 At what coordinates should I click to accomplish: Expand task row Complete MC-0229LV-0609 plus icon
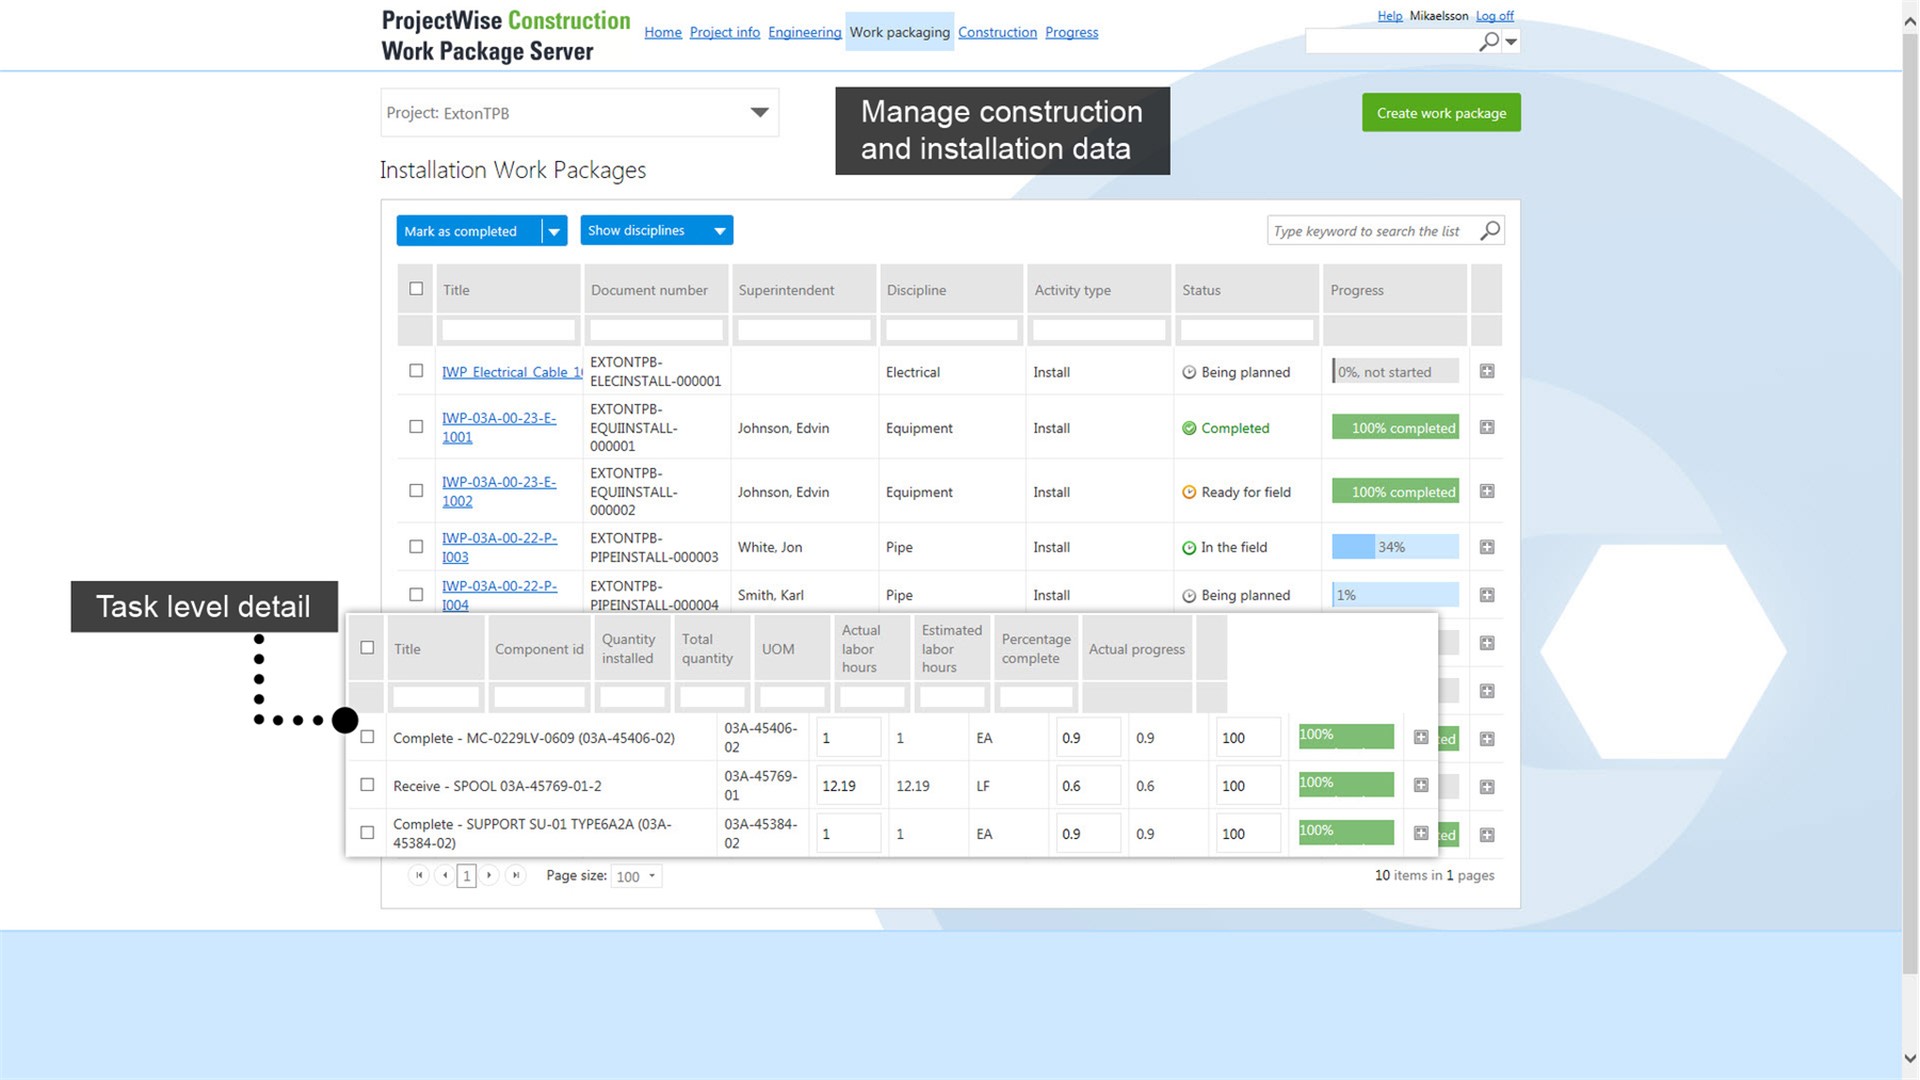click(x=1421, y=737)
